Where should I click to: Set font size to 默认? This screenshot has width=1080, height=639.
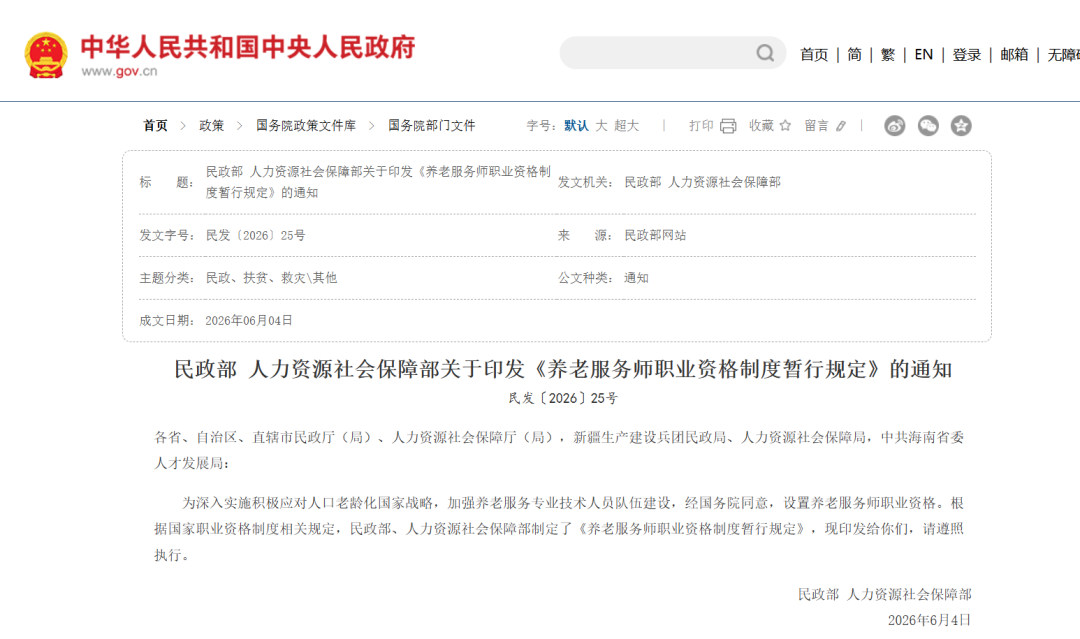point(576,125)
